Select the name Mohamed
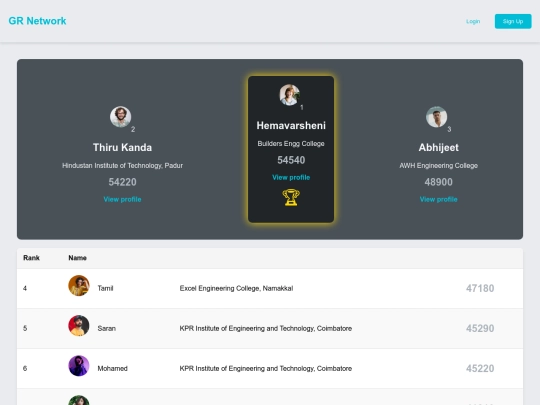 pos(113,368)
